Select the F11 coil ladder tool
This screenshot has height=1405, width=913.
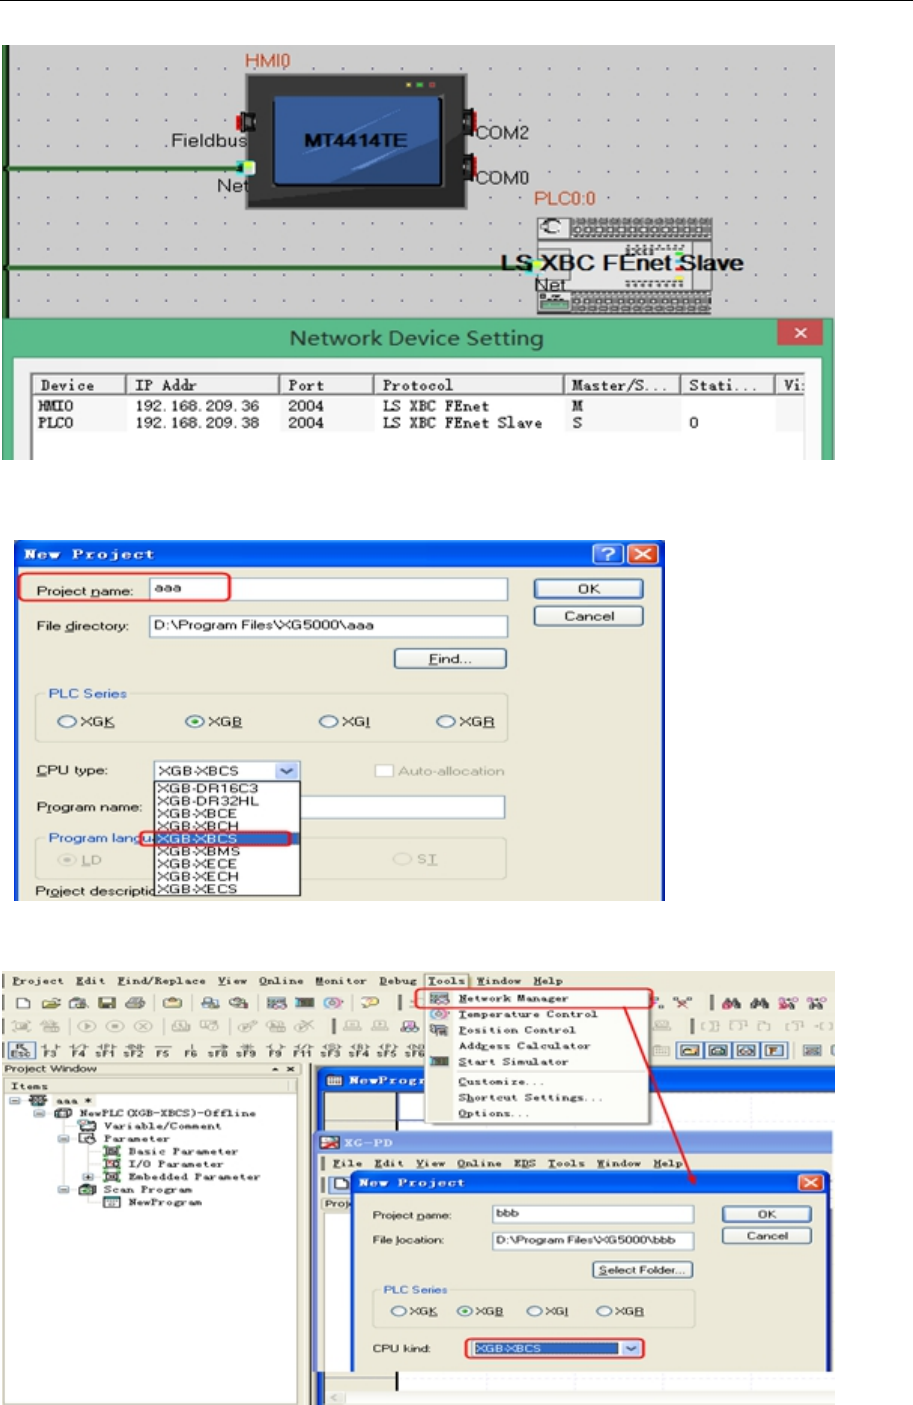click(302, 1050)
